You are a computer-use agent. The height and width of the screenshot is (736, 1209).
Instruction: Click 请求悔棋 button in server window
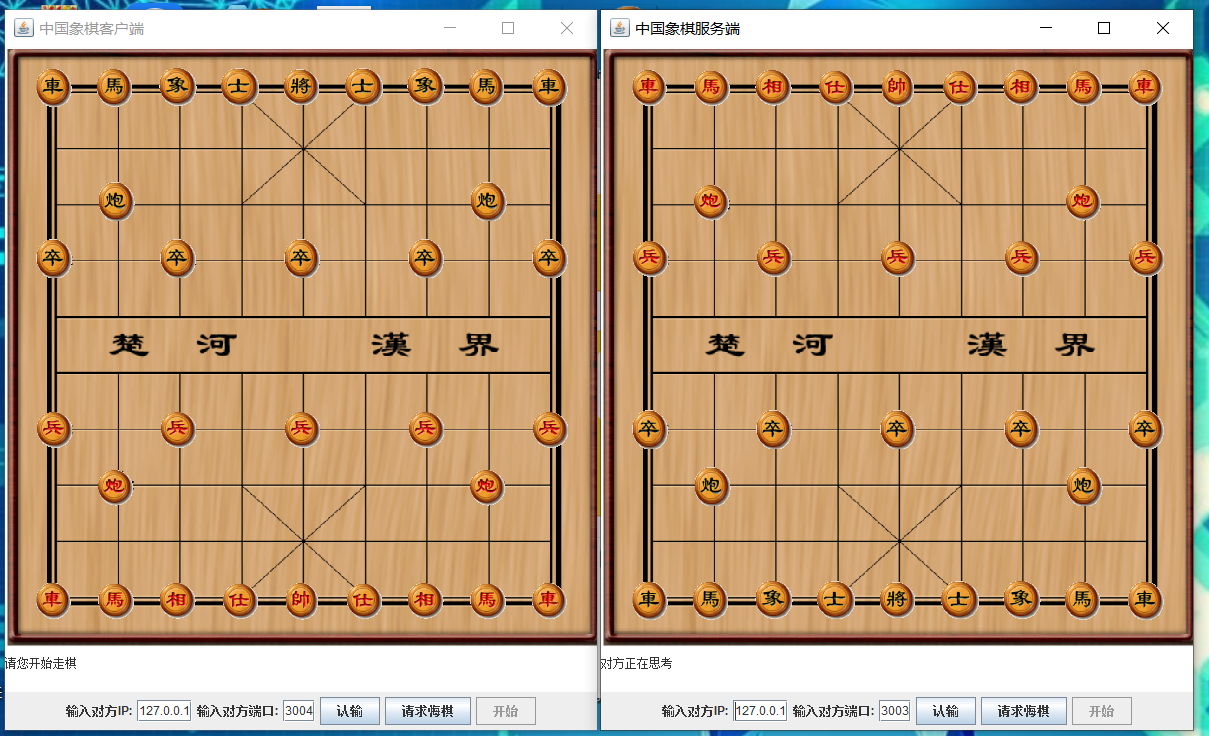[x=1024, y=711]
